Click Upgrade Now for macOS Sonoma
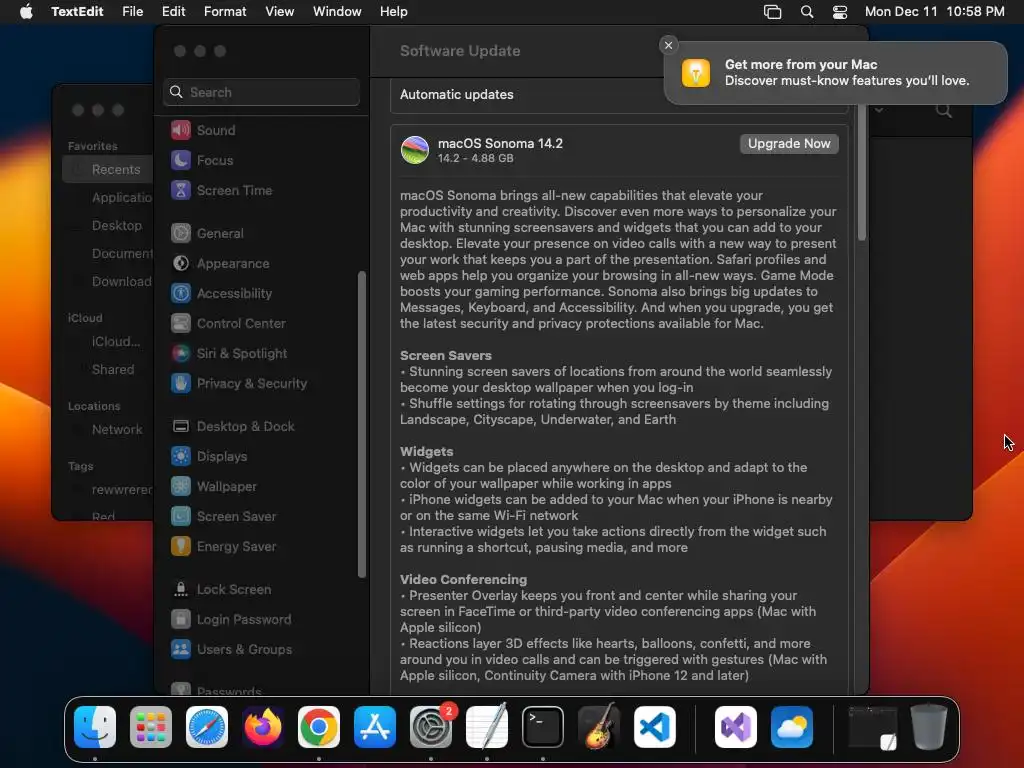This screenshot has width=1024, height=768. click(x=789, y=144)
